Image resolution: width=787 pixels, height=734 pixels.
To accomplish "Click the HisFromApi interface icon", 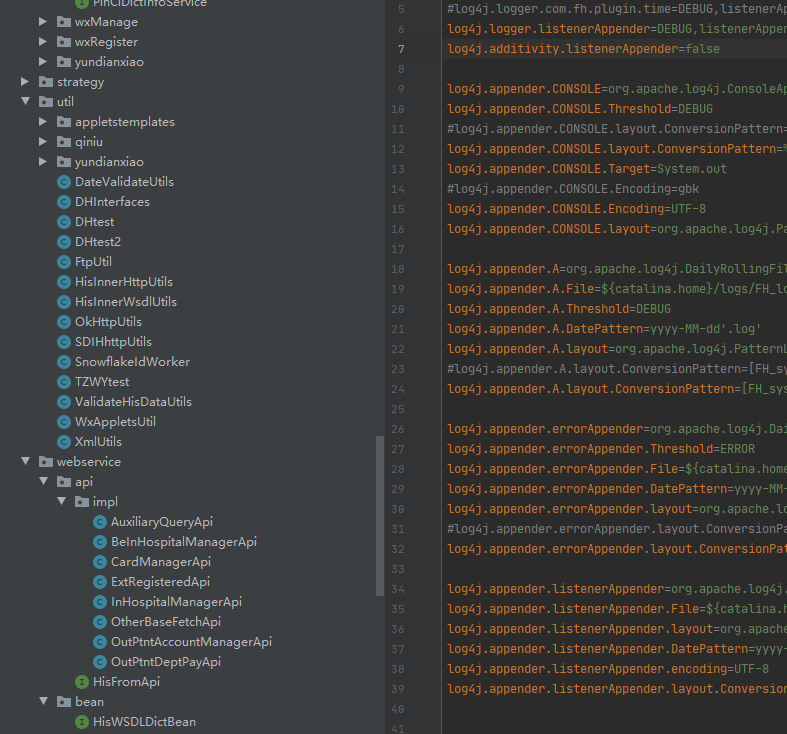I will (x=82, y=682).
